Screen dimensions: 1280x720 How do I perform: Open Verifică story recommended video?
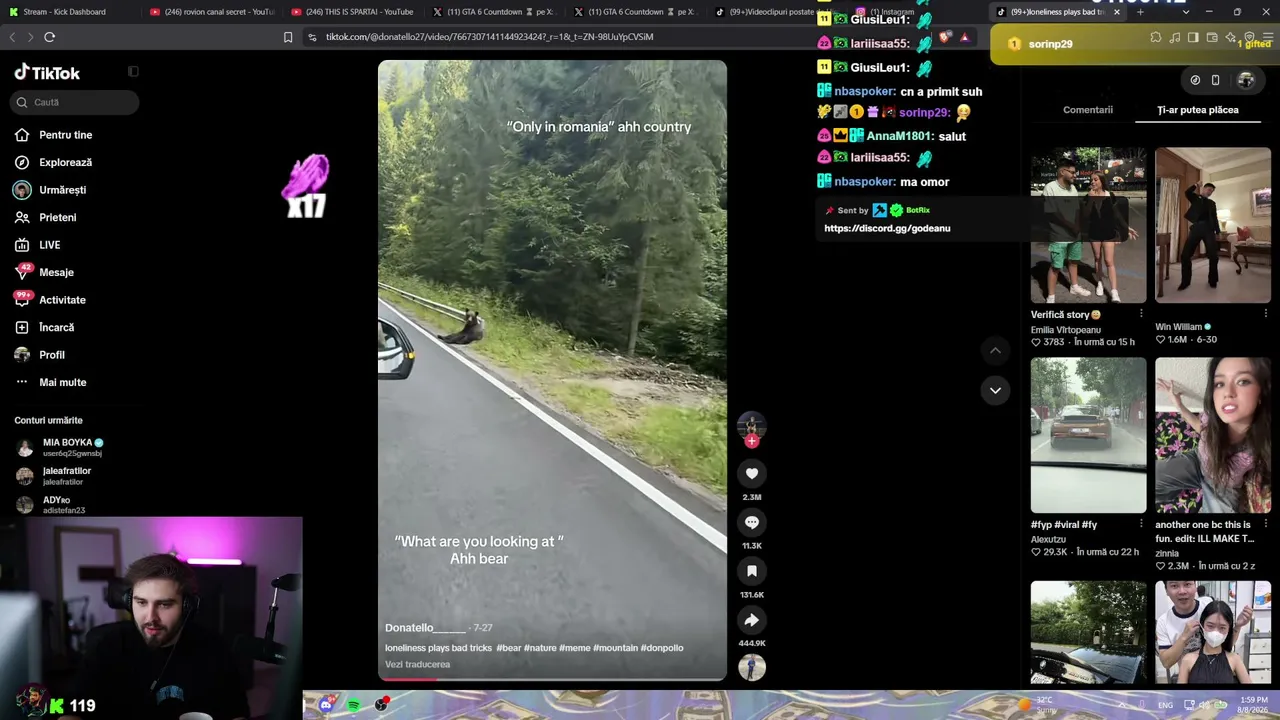click(1088, 225)
